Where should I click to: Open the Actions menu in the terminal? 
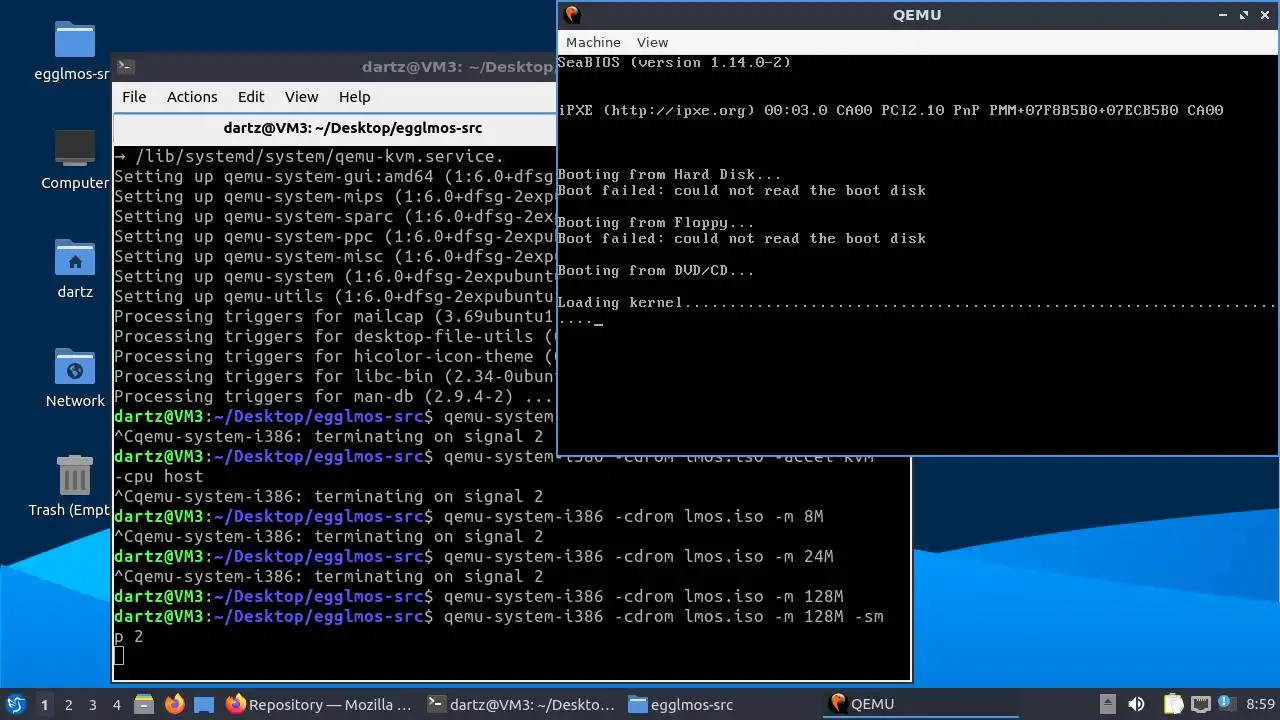tap(192, 97)
